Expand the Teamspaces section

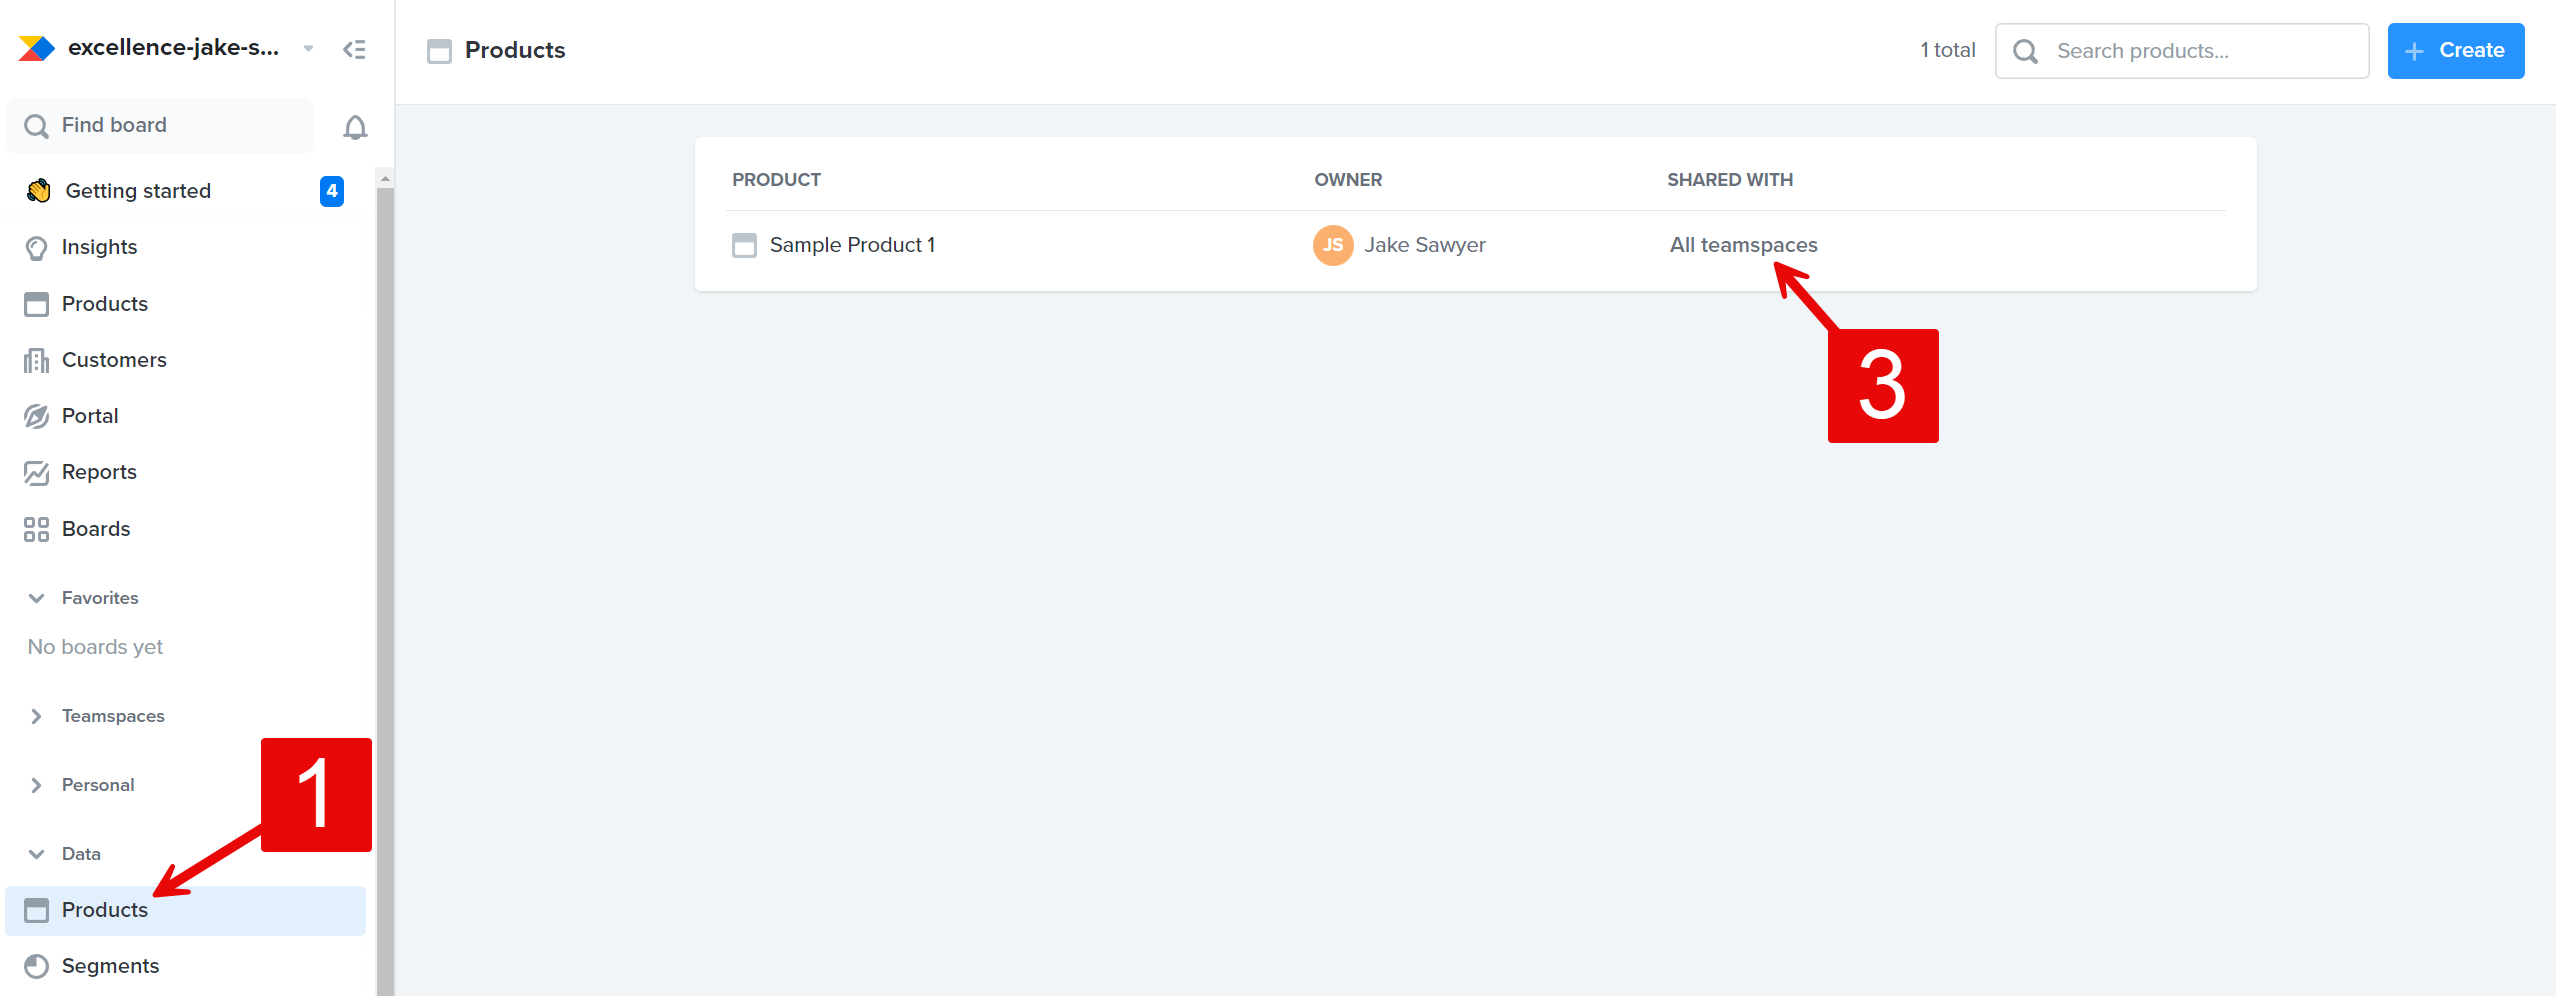[37, 715]
